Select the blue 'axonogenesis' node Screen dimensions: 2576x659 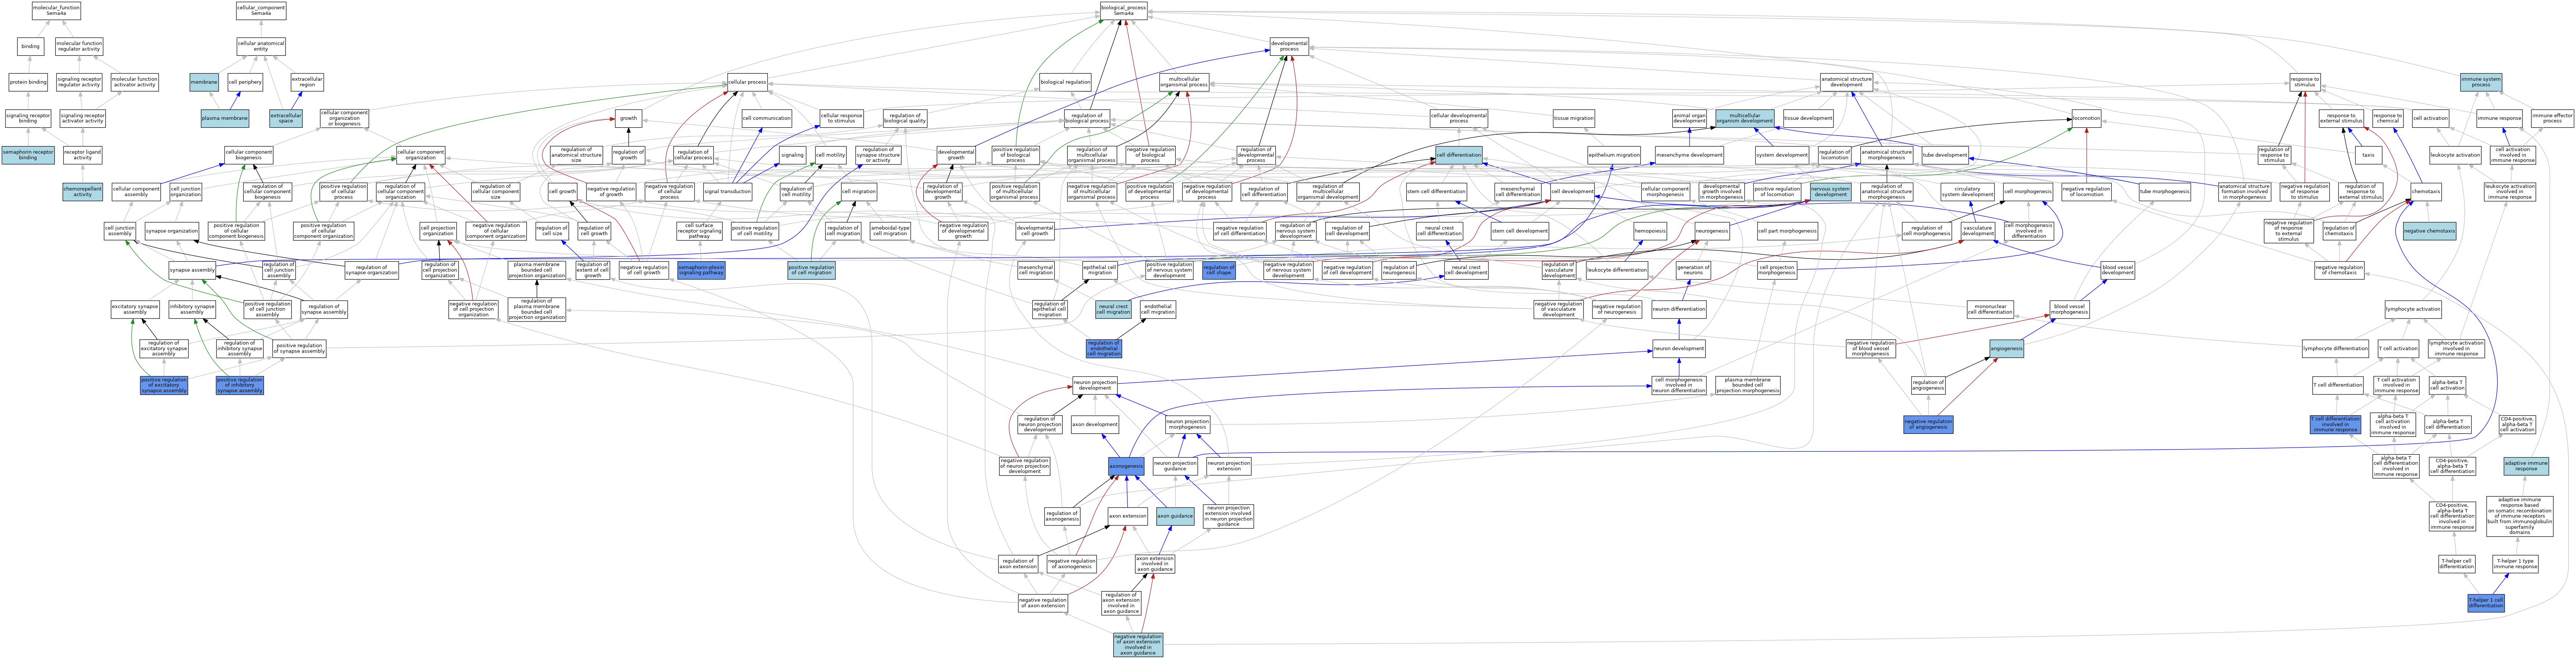tap(1126, 466)
